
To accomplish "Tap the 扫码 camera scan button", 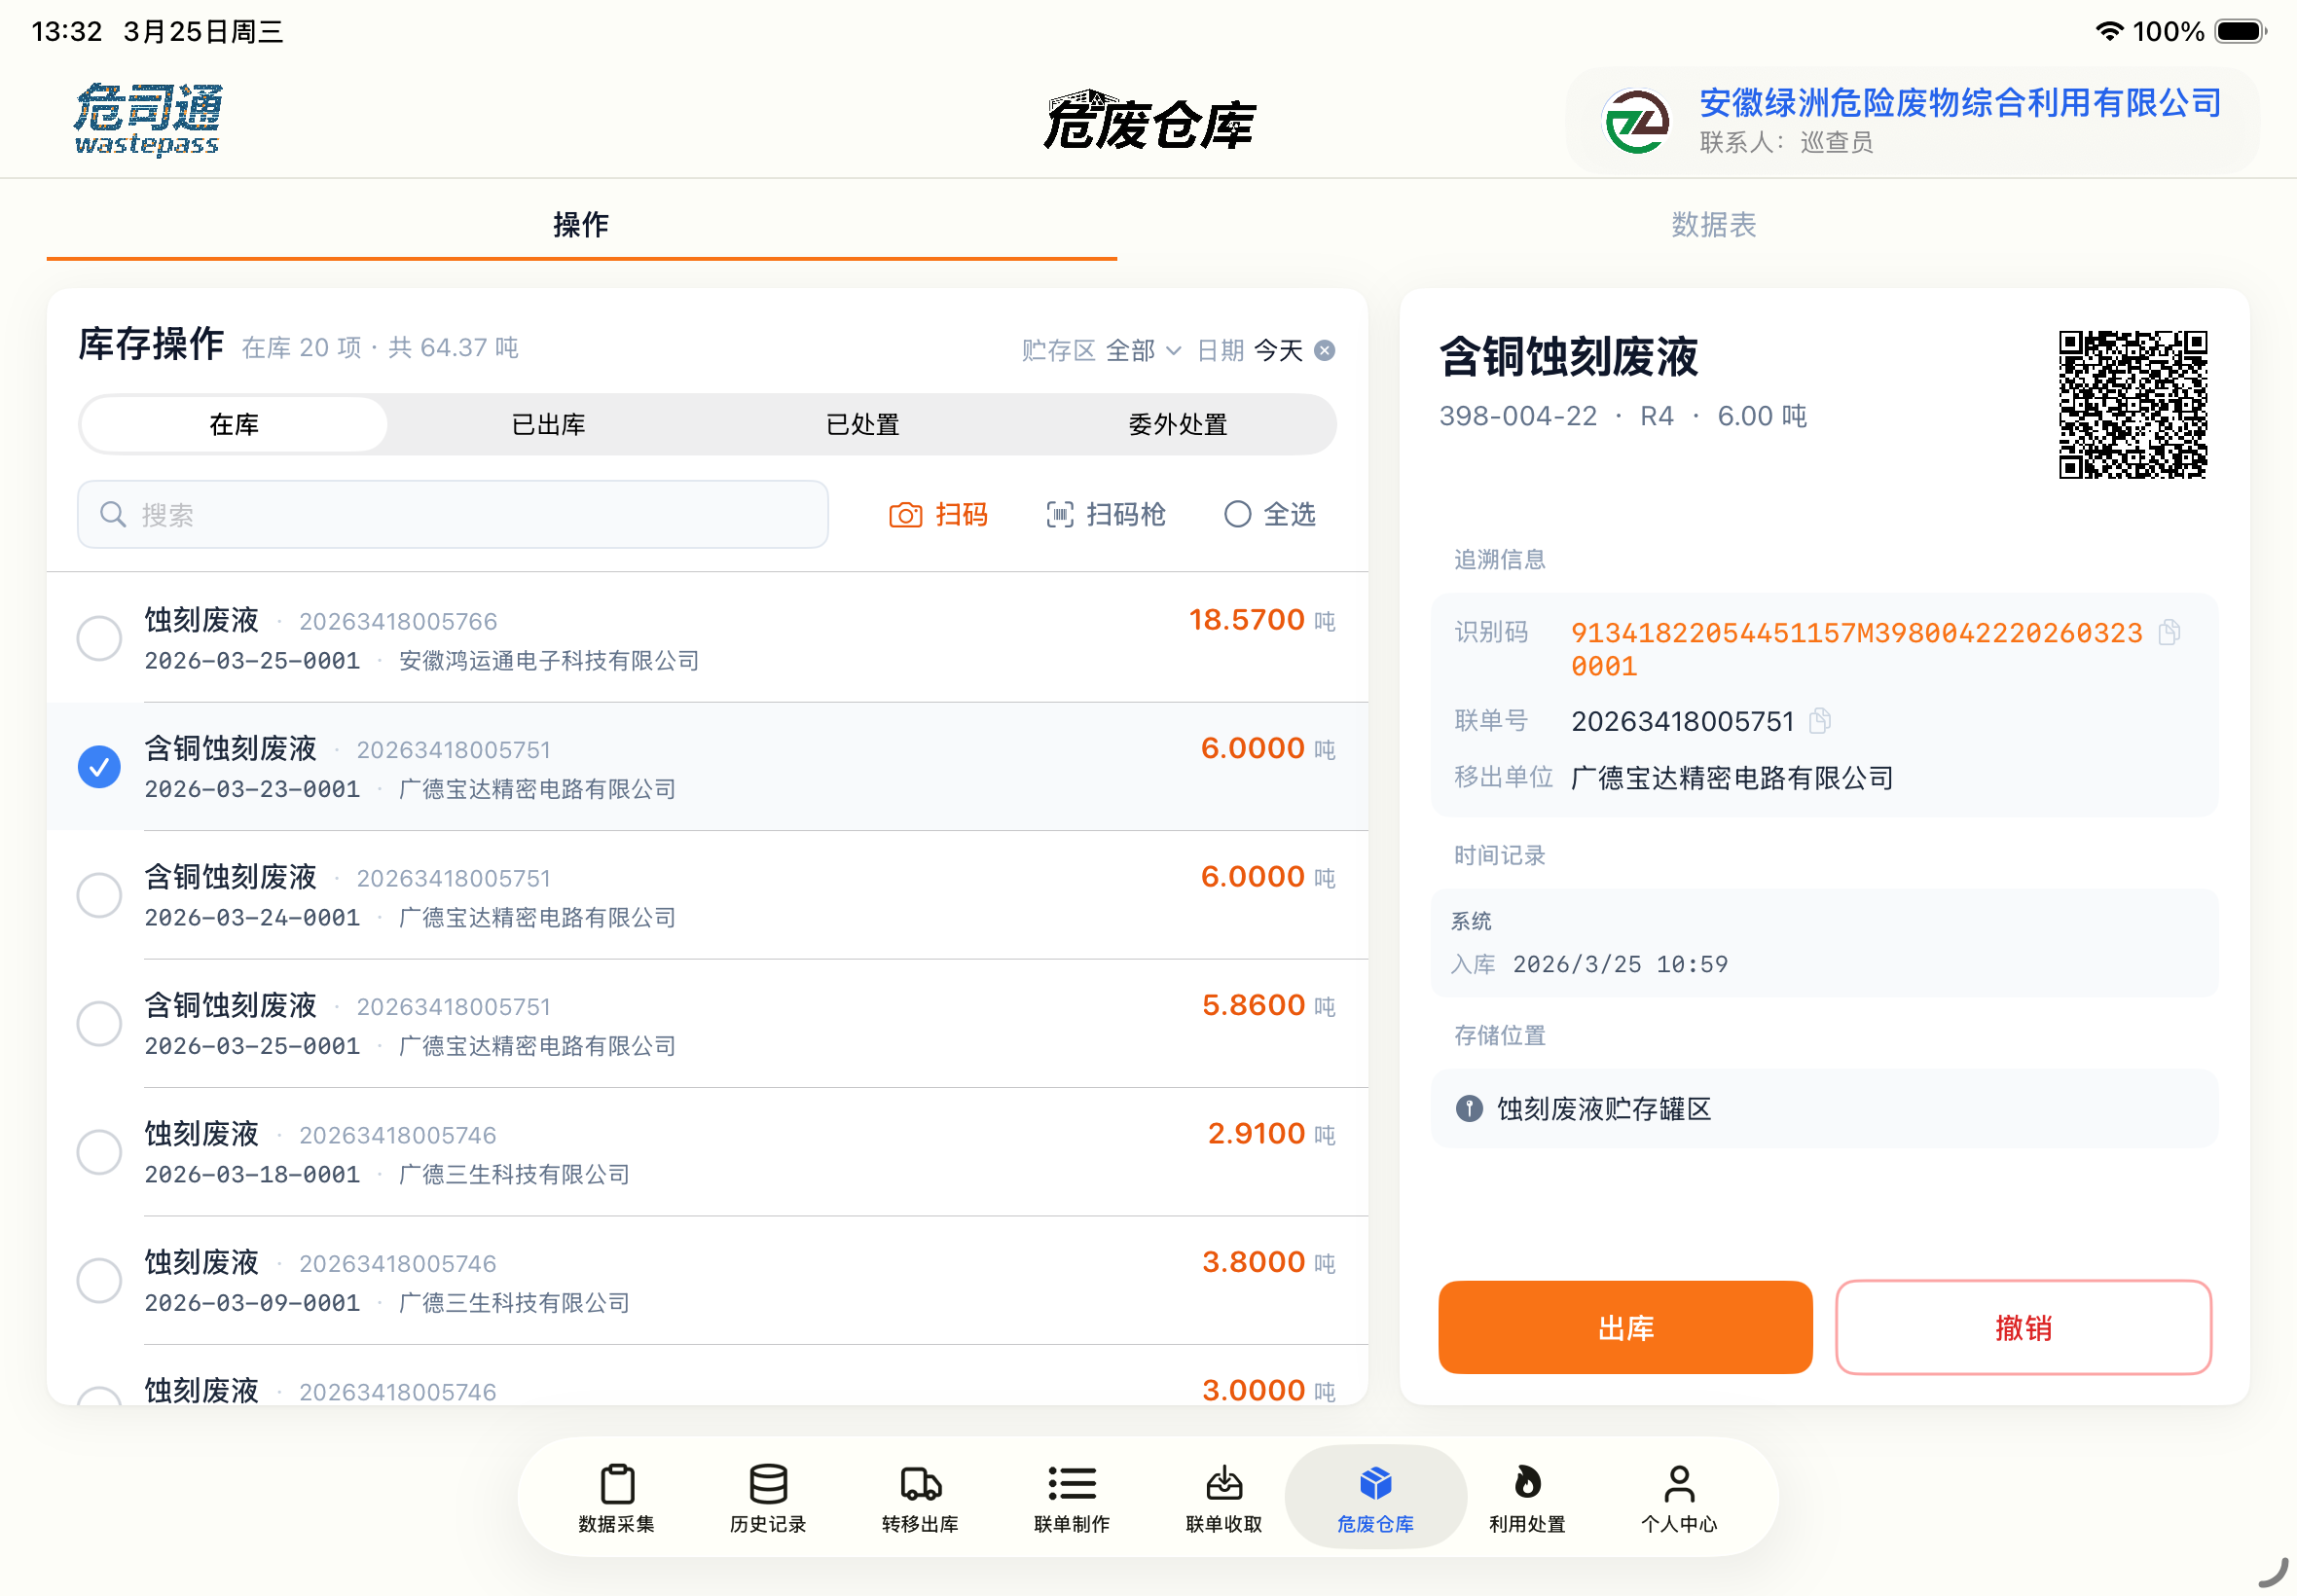I will click(938, 514).
